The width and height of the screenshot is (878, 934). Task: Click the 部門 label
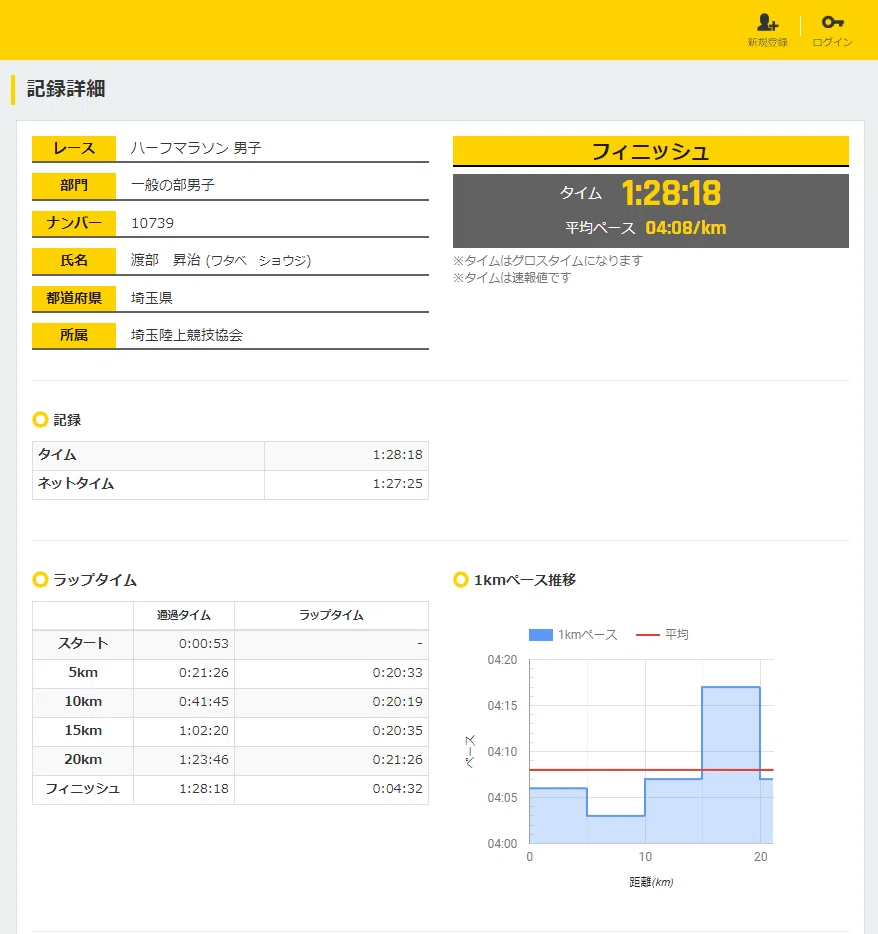tap(74, 185)
